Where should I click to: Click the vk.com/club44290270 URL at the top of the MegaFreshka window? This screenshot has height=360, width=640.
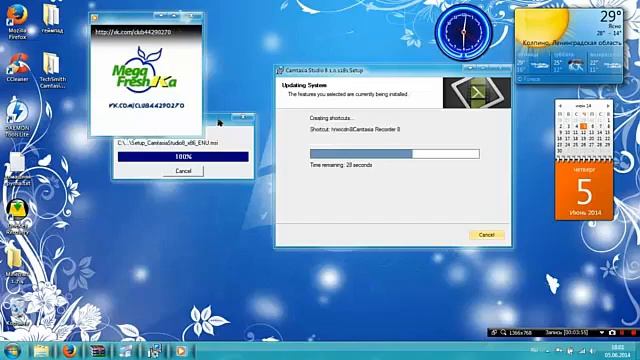tap(133, 32)
